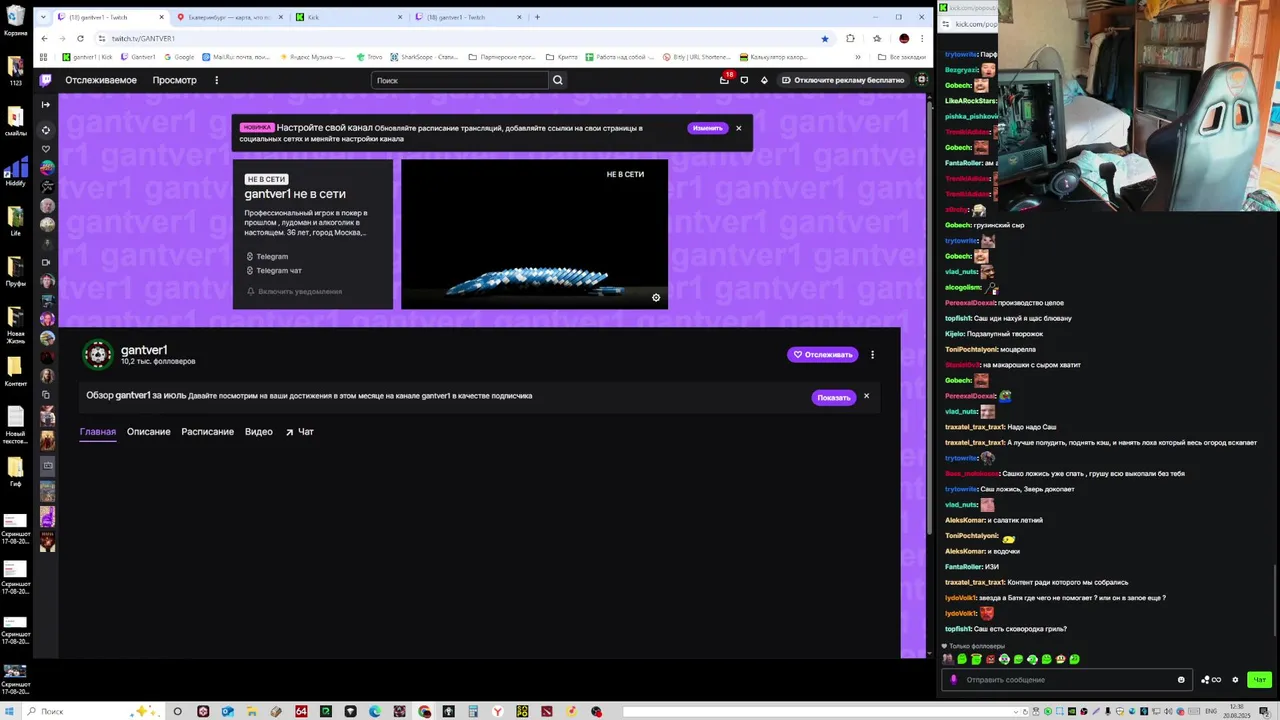Open Chrome from the taskbar
This screenshot has height=720, width=1280.
coord(424,711)
